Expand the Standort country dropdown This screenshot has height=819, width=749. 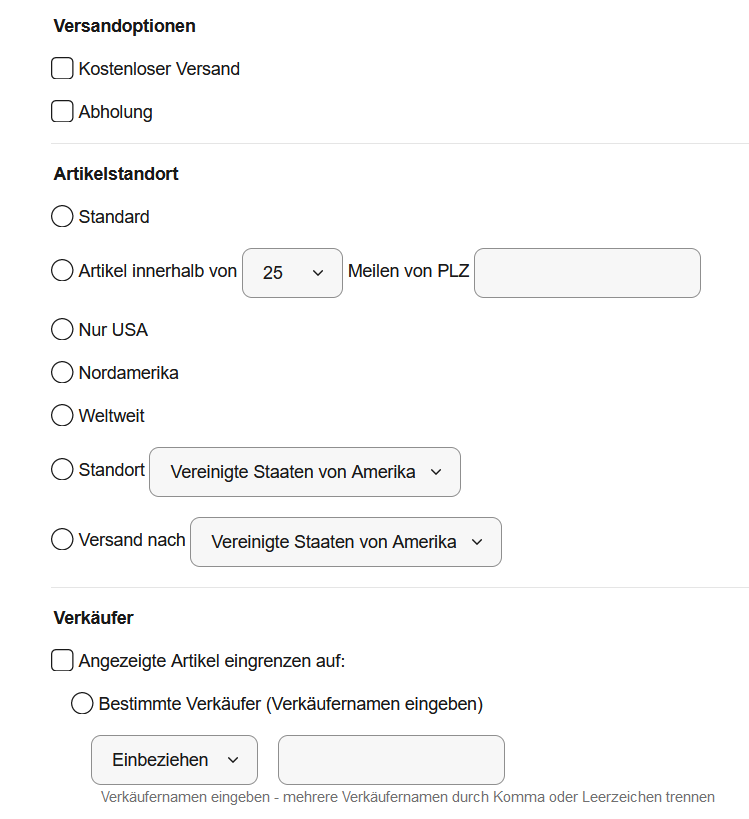click(305, 472)
